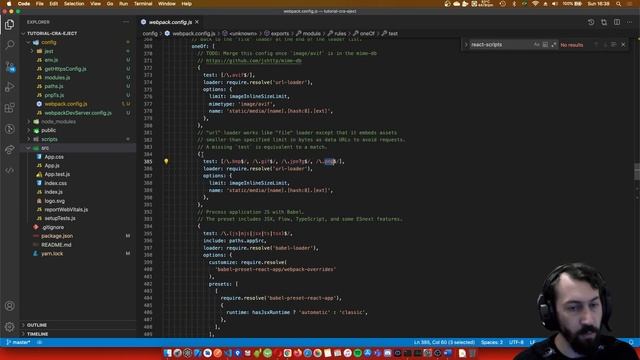Click the find in selection icon
640x360 pixels.
click(x=614, y=44)
